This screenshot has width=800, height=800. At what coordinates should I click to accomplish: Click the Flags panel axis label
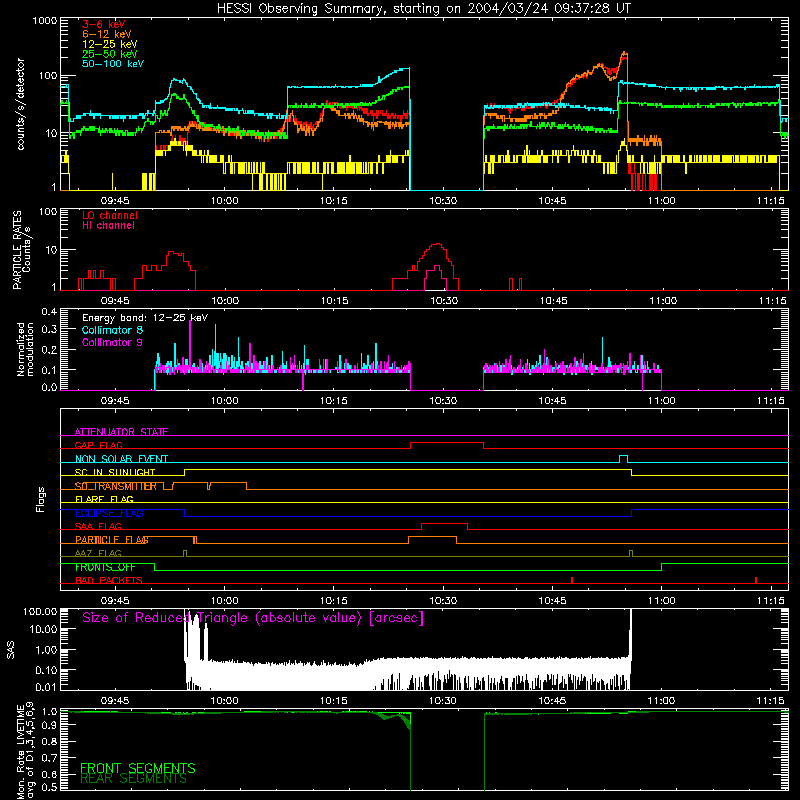(40, 499)
